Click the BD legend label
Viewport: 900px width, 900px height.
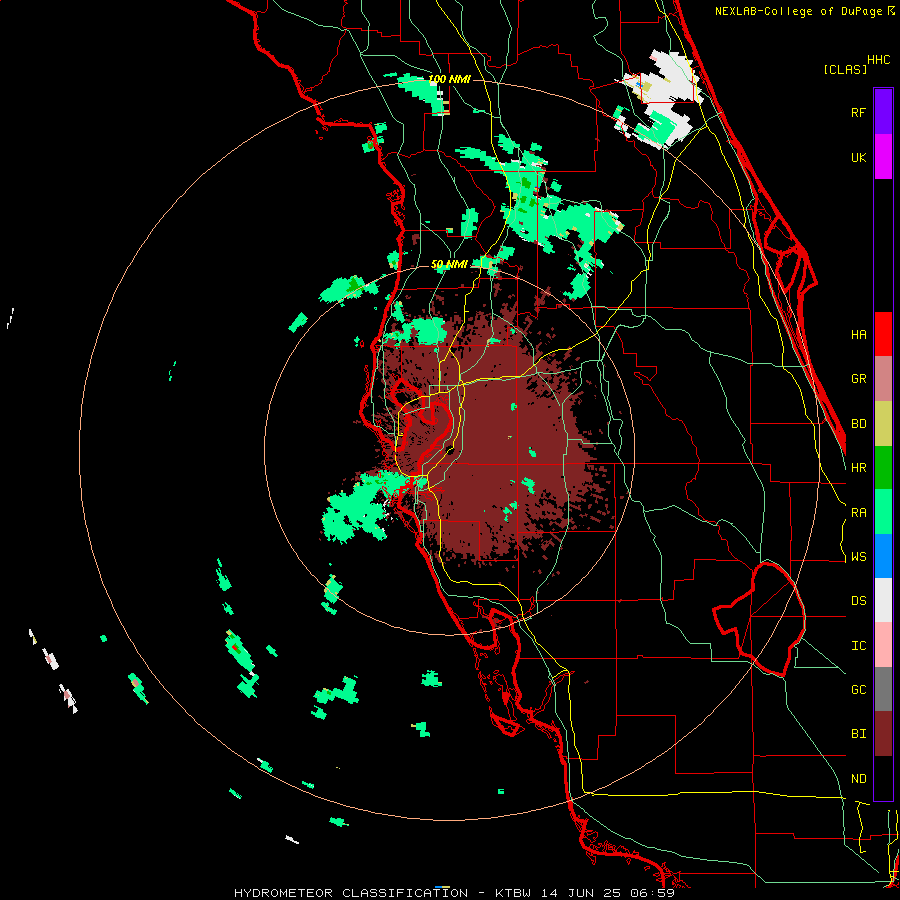(858, 424)
